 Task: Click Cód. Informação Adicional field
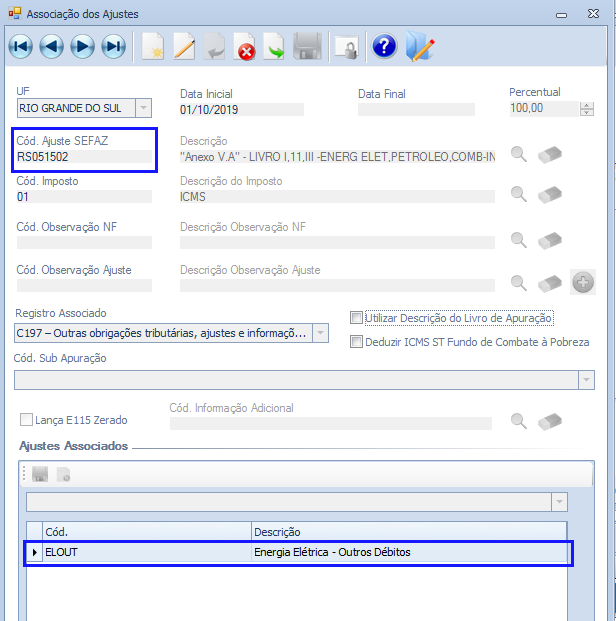click(x=331, y=423)
